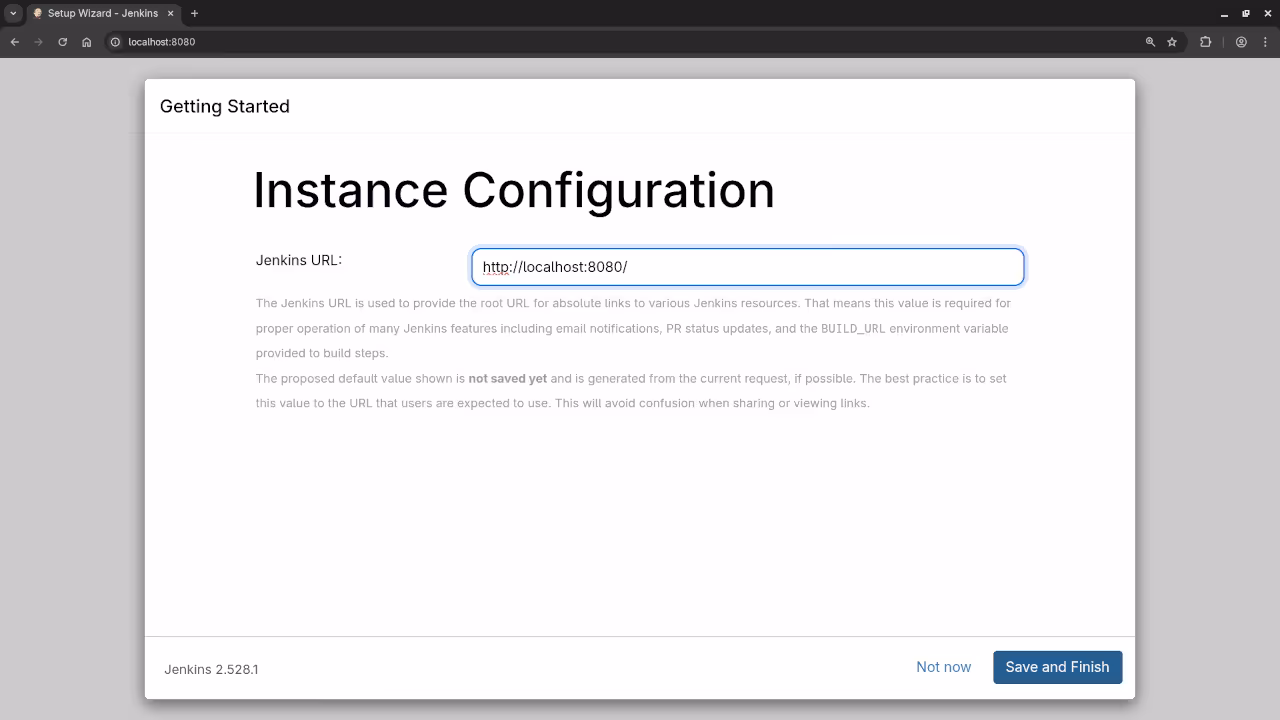
Task: Restore down the browser window
Action: click(1246, 14)
